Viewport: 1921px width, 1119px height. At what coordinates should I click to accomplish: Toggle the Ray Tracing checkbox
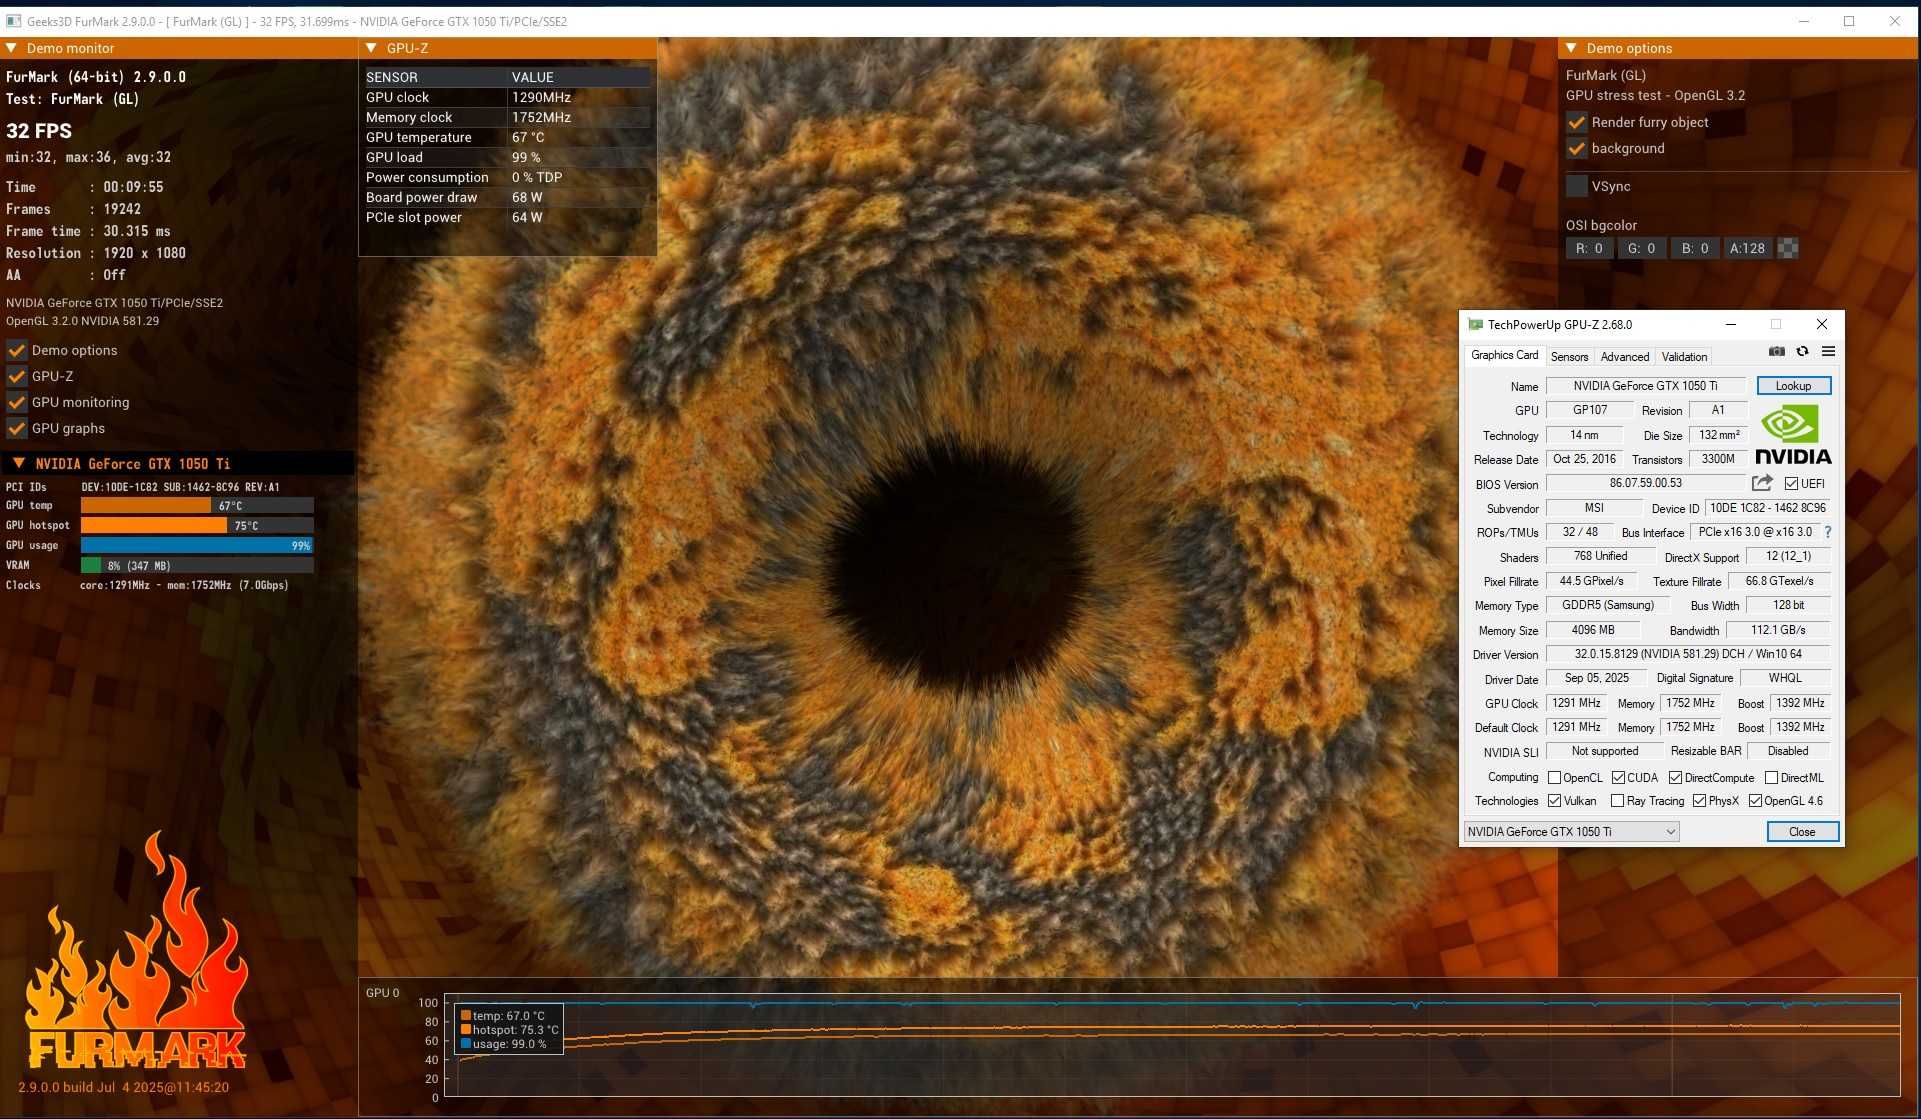[1617, 801]
